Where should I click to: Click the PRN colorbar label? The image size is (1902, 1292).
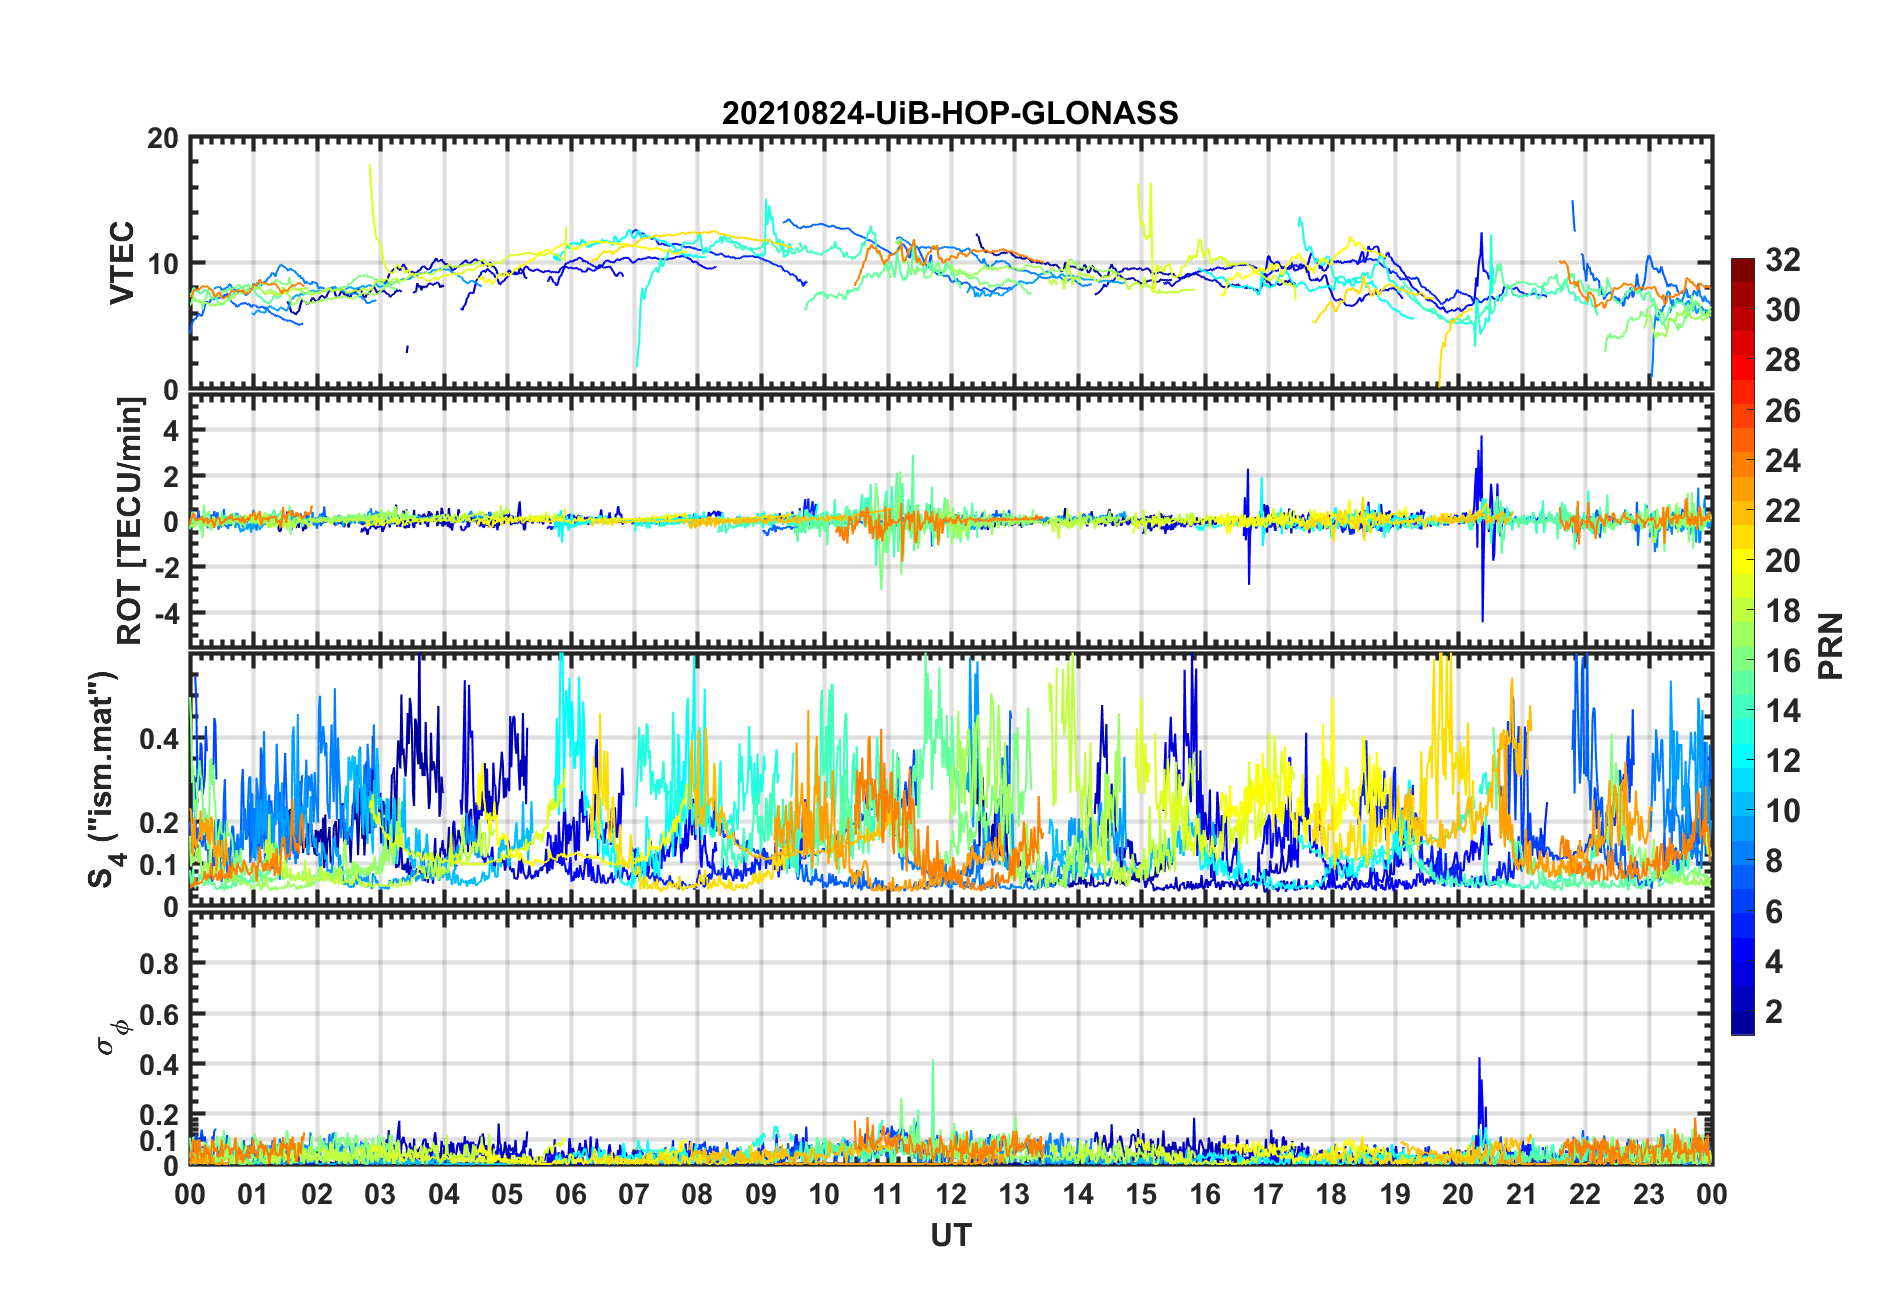coord(1831,646)
